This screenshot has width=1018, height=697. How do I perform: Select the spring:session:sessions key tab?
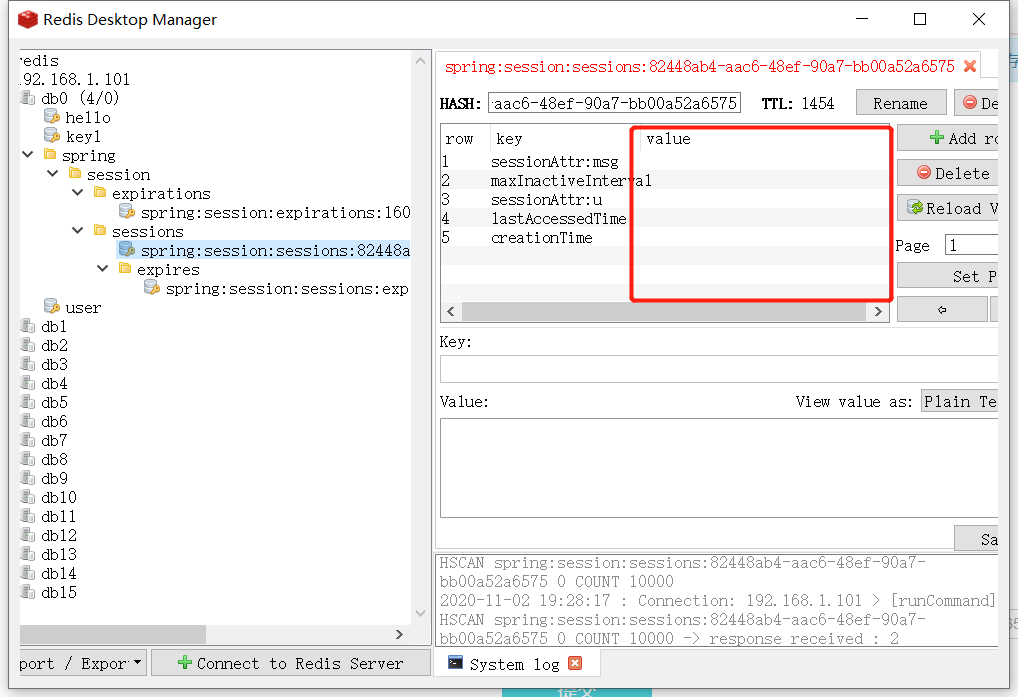coord(699,66)
